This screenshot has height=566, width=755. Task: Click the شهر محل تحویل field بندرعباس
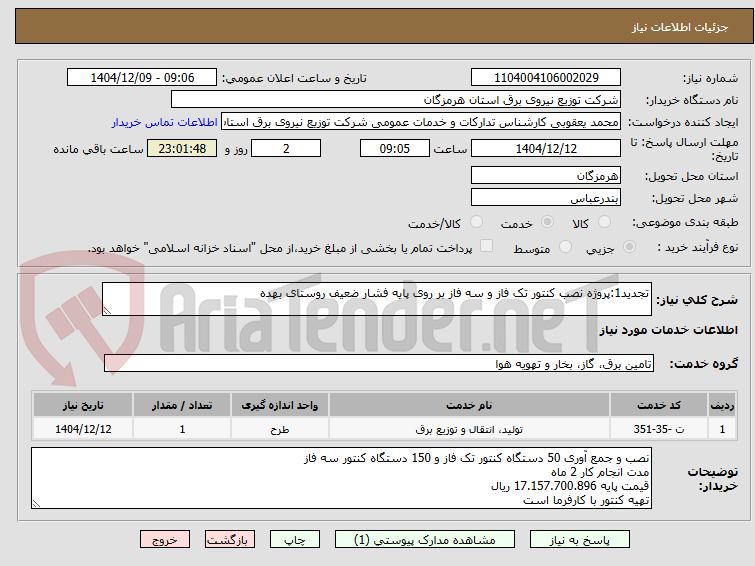tap(546, 197)
